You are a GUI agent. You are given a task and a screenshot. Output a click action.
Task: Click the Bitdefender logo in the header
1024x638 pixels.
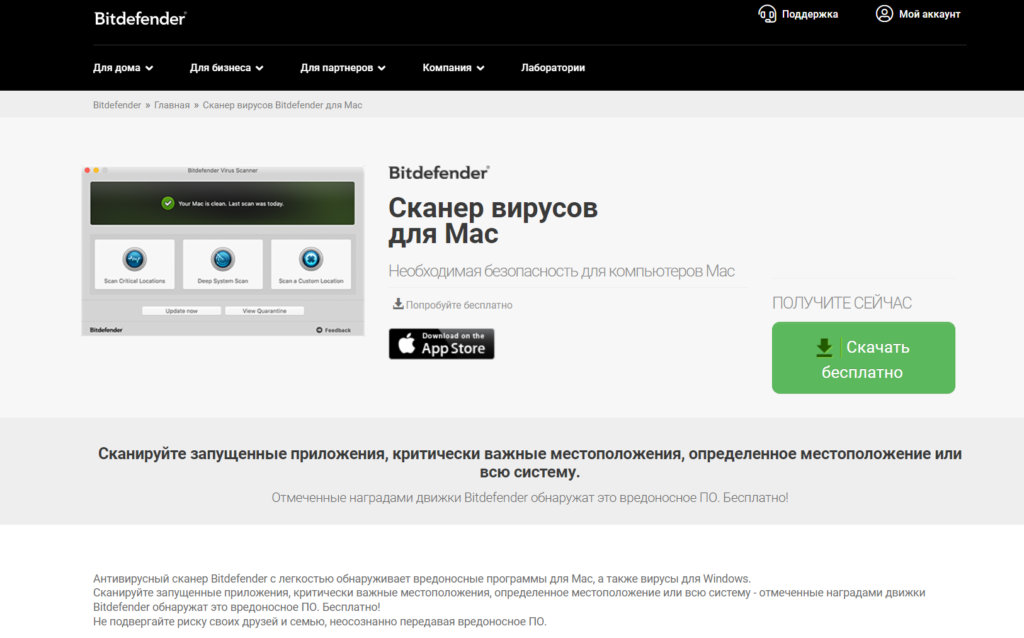[x=140, y=18]
